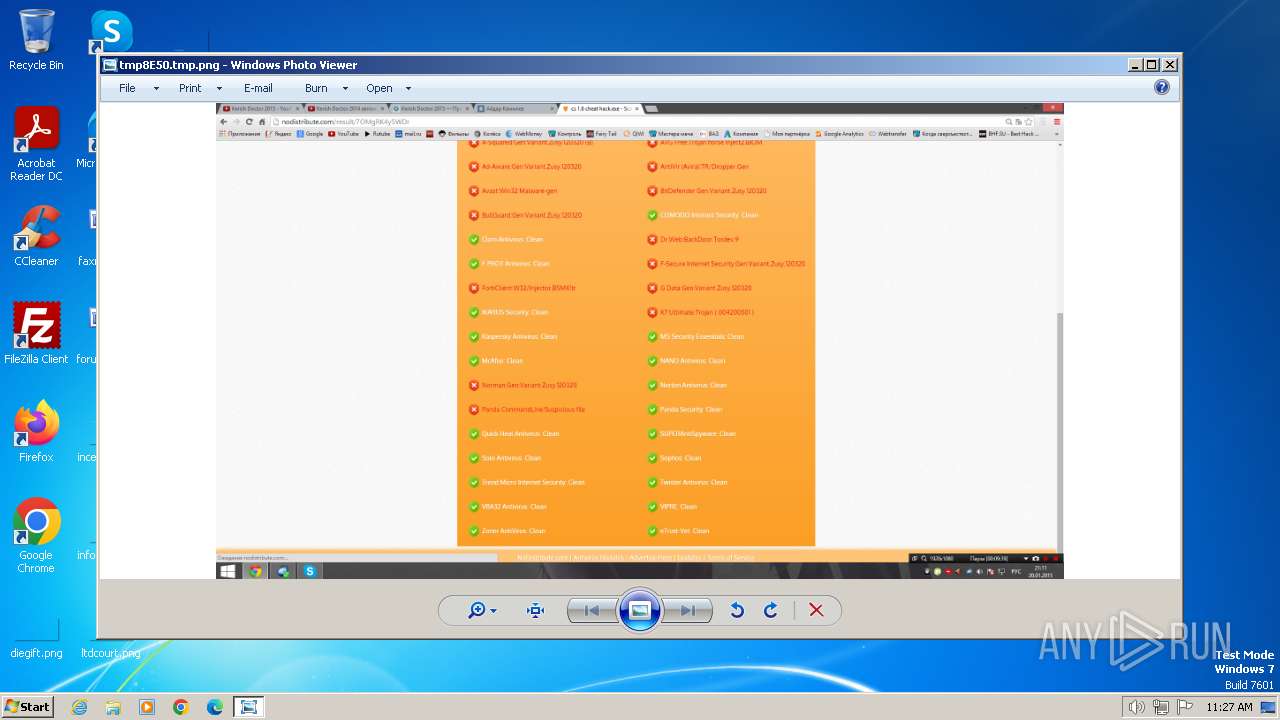This screenshot has height=720, width=1280.
Task: Open Google Chrome desktop shortcut
Action: (36, 536)
